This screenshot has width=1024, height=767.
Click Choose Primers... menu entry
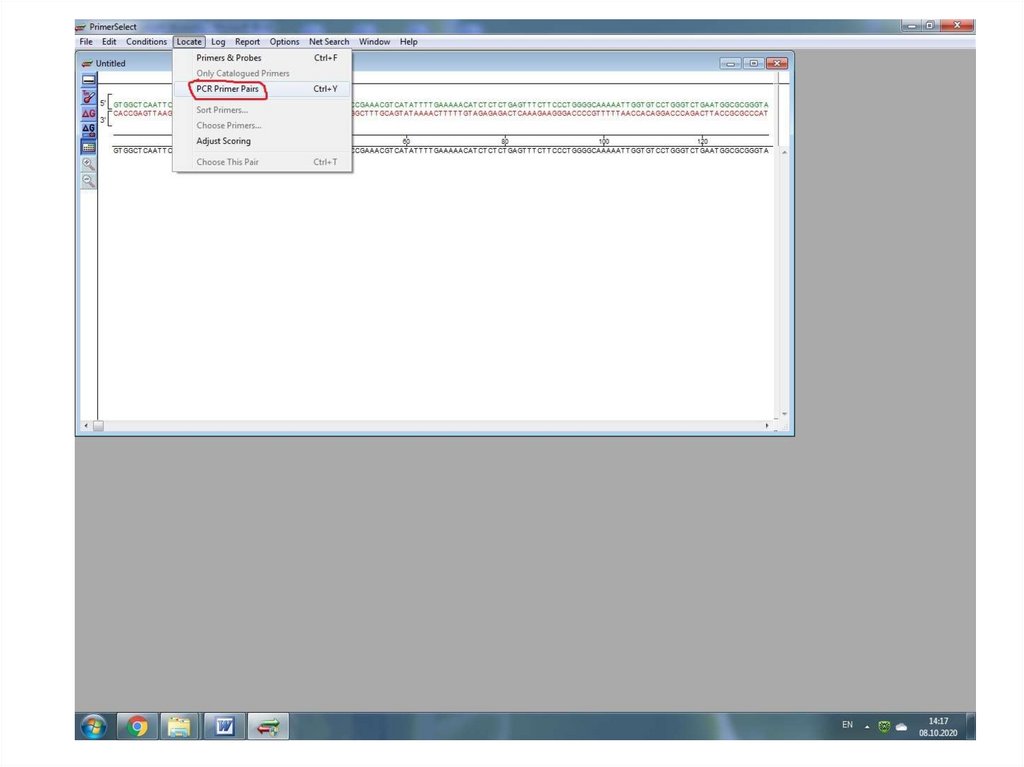tap(263, 125)
